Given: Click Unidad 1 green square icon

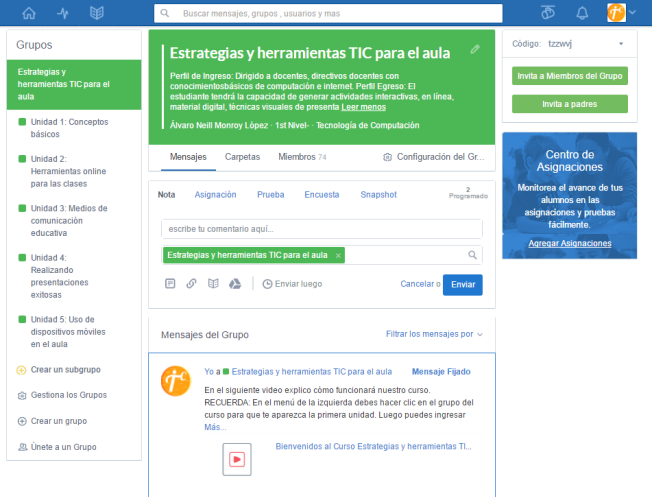Looking at the screenshot, I should [22, 122].
